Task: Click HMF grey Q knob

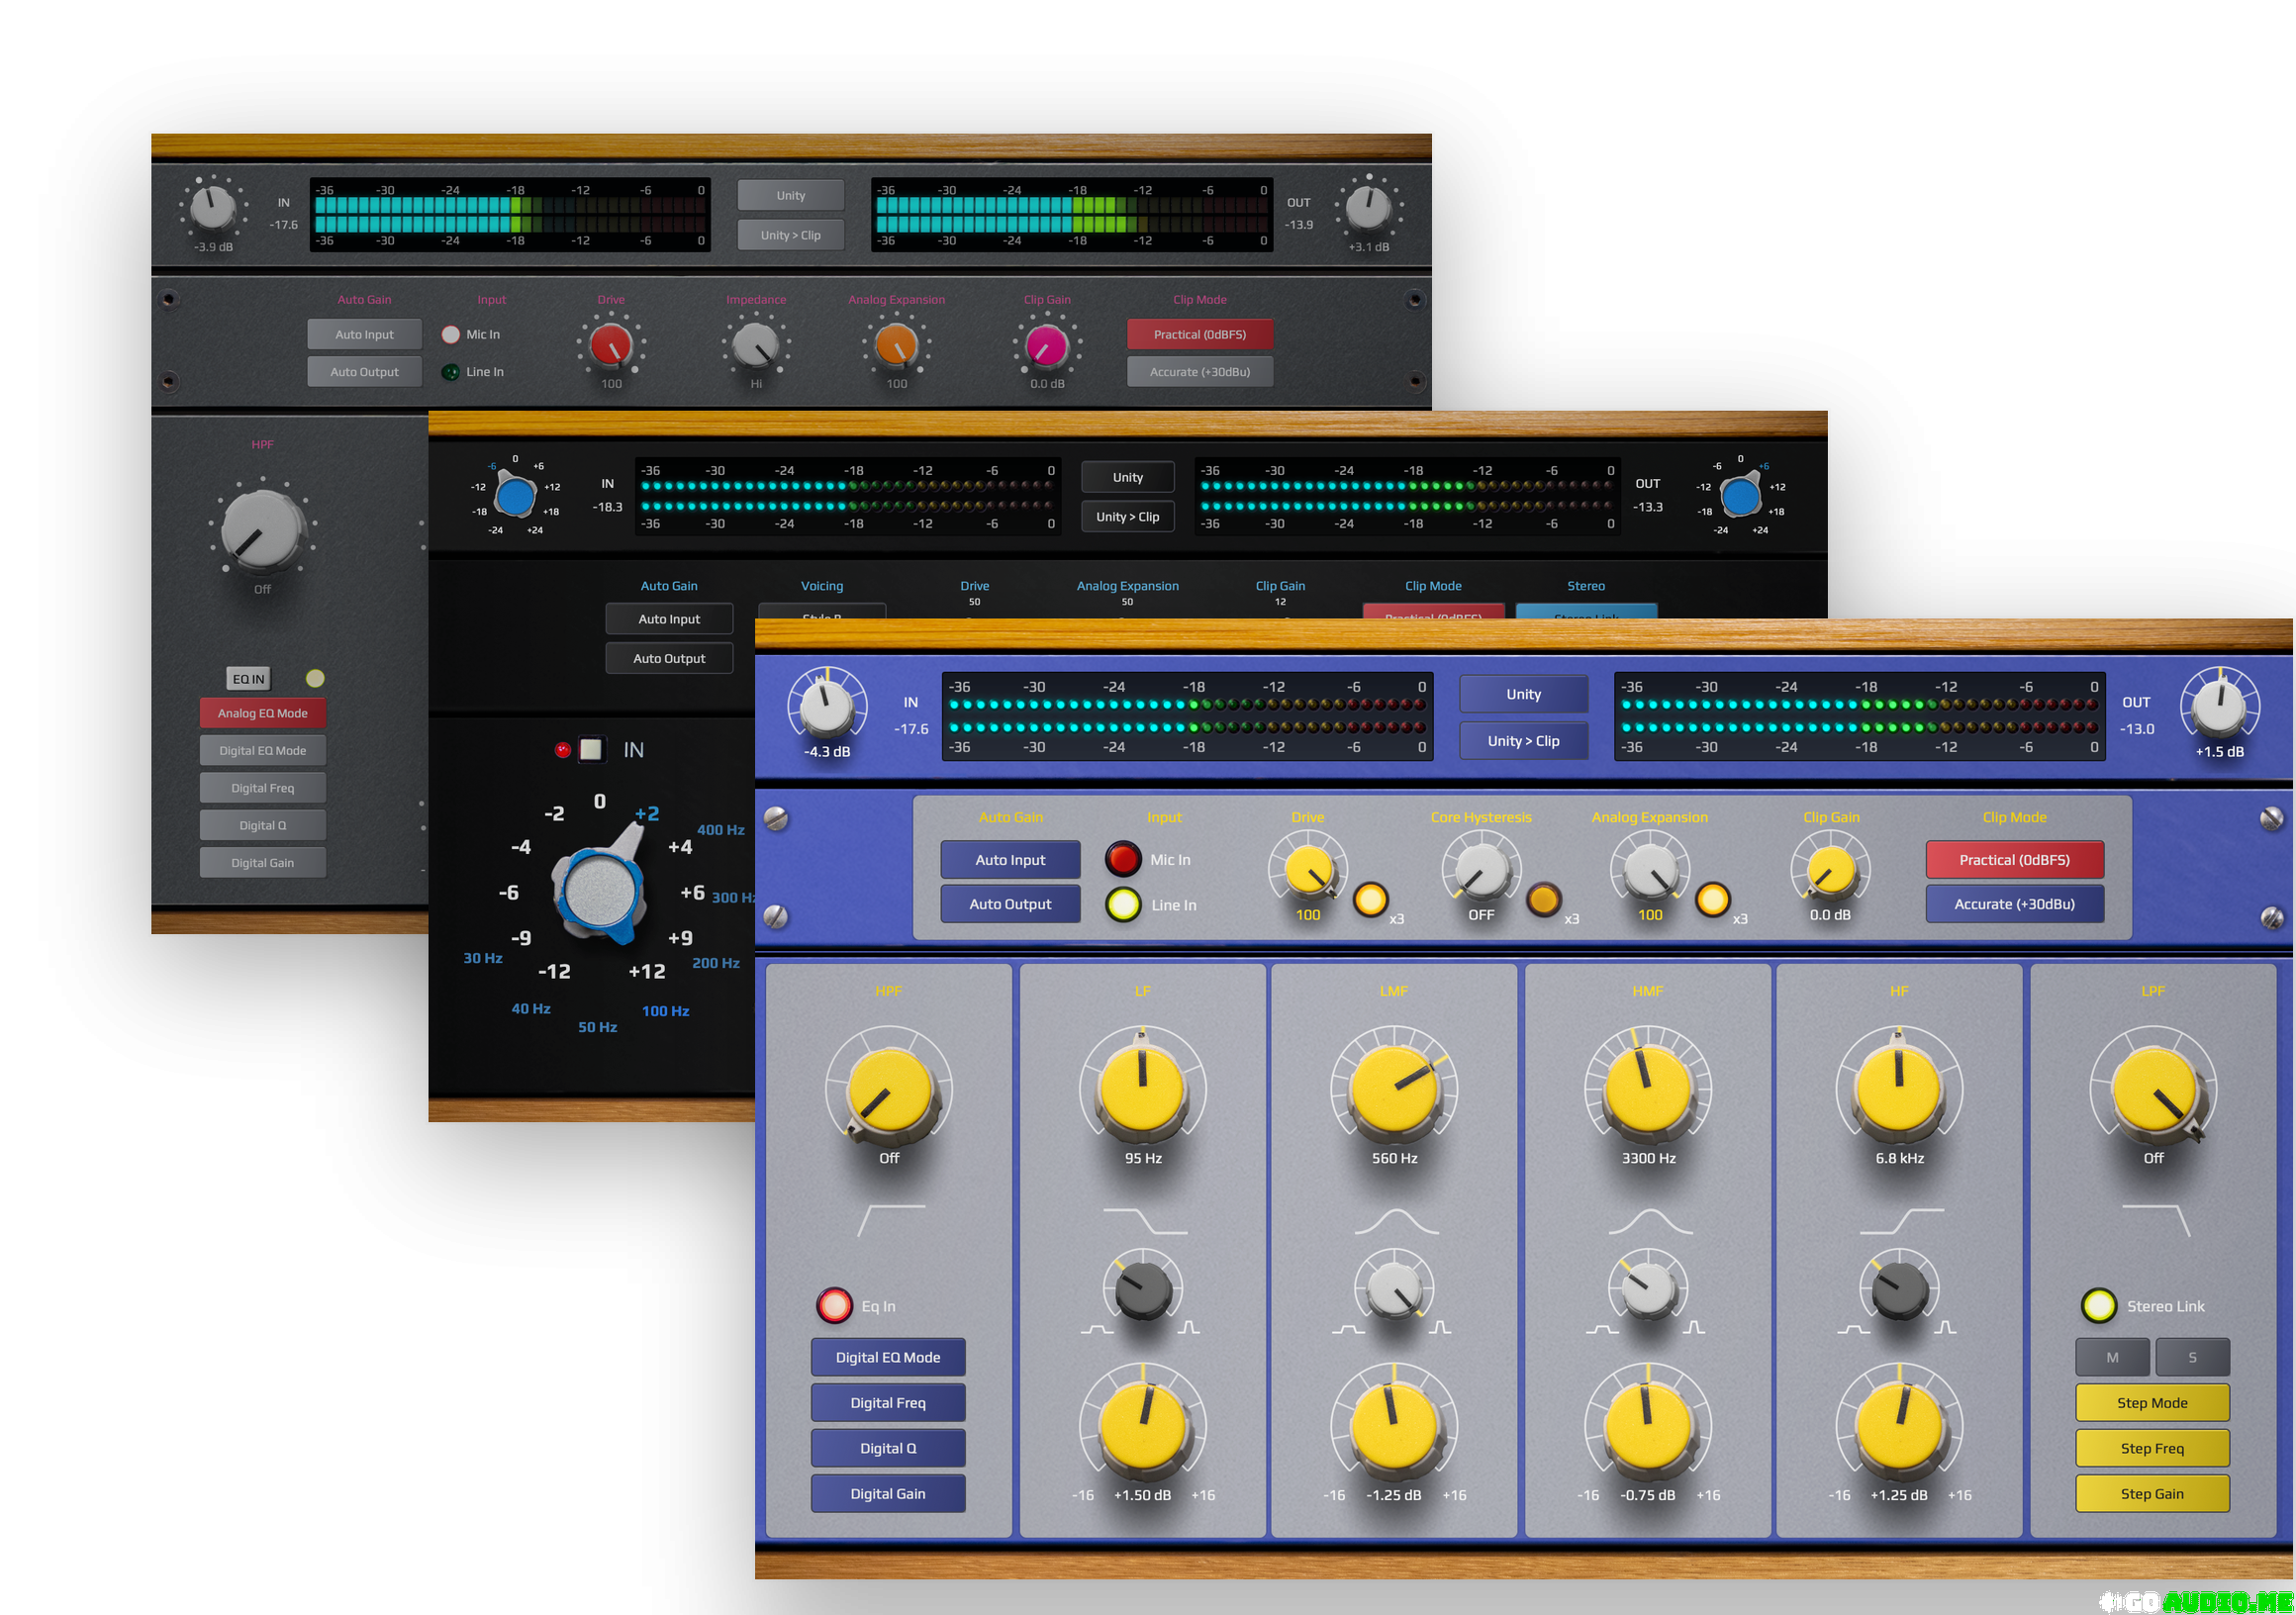Action: point(1648,1290)
